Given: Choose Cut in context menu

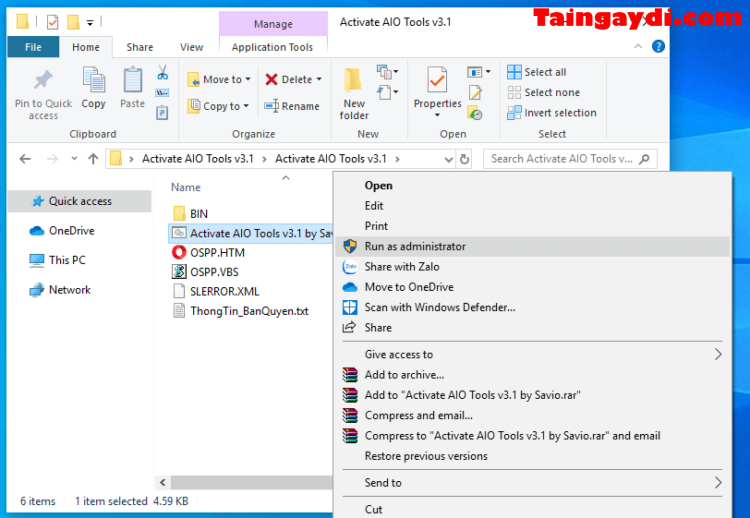Looking at the screenshot, I should [x=533, y=509].
